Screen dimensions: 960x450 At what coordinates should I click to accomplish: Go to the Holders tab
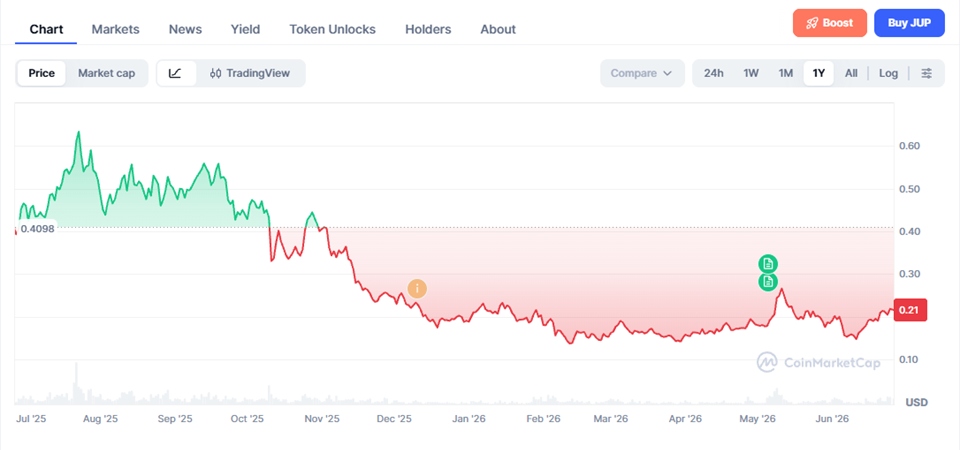pyautogui.click(x=428, y=29)
